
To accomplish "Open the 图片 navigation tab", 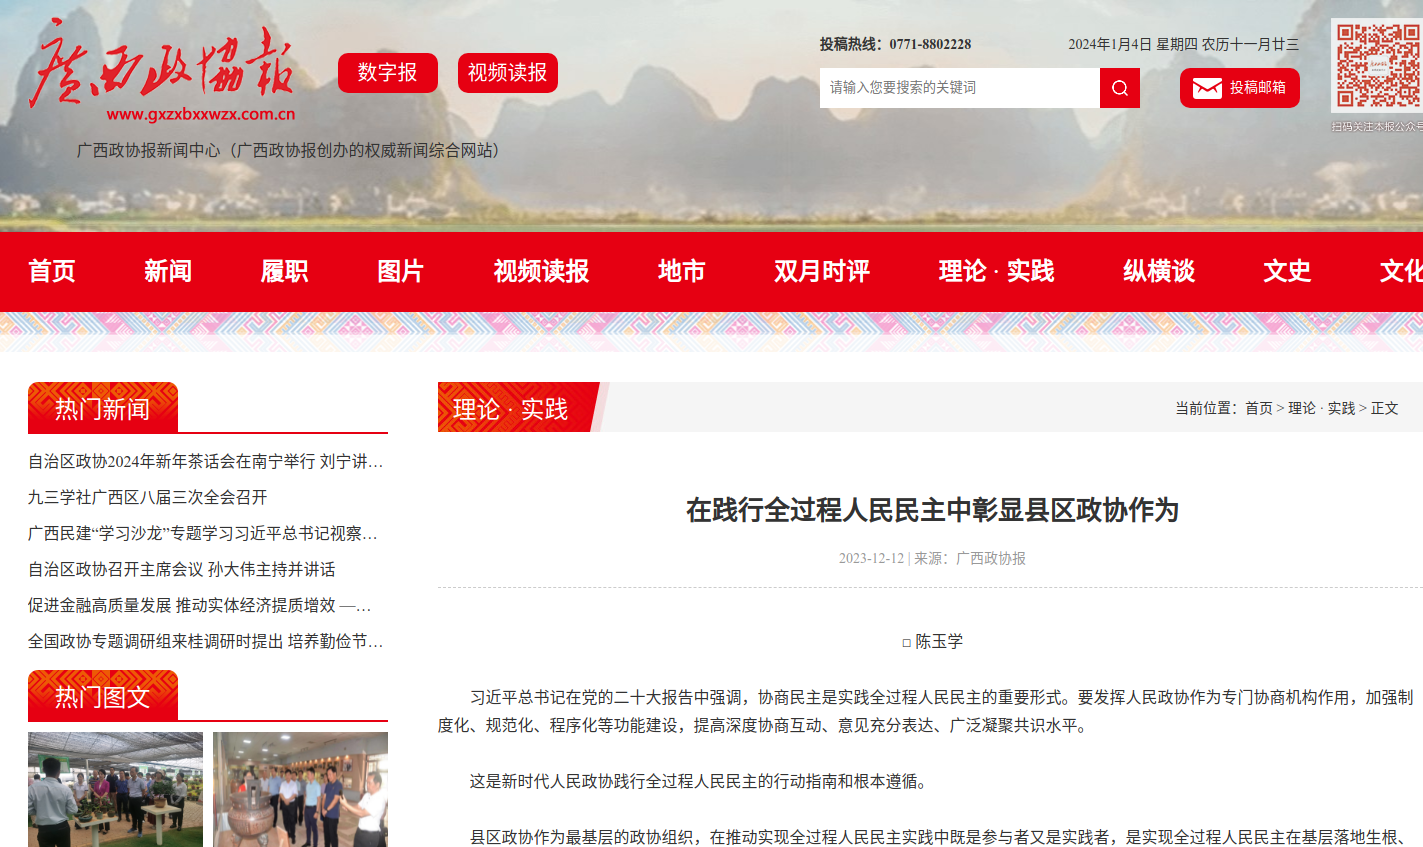I will point(400,271).
